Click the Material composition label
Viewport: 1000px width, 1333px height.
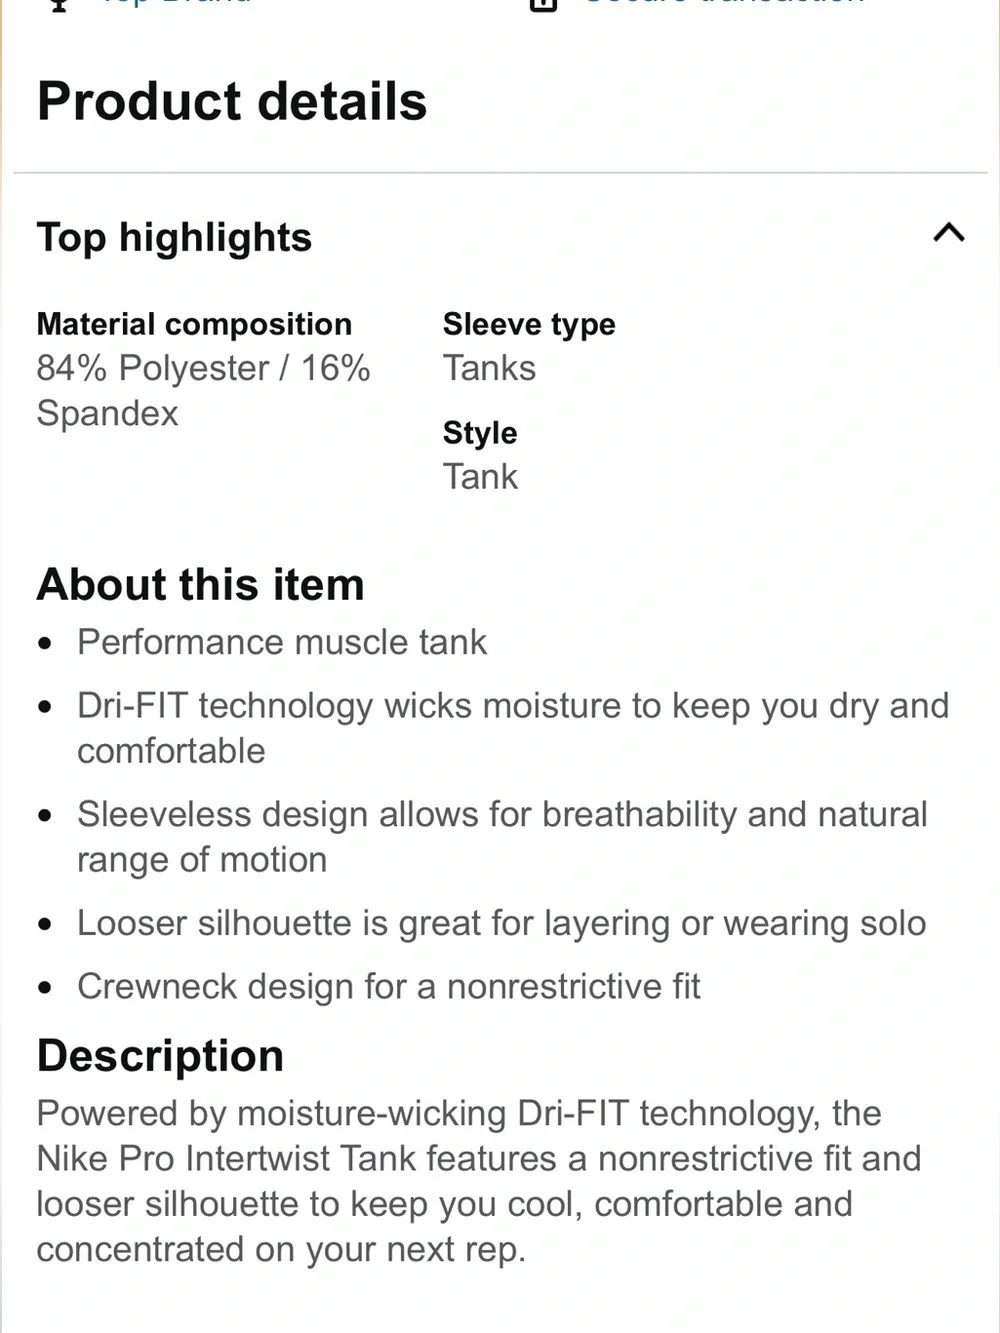coord(194,324)
